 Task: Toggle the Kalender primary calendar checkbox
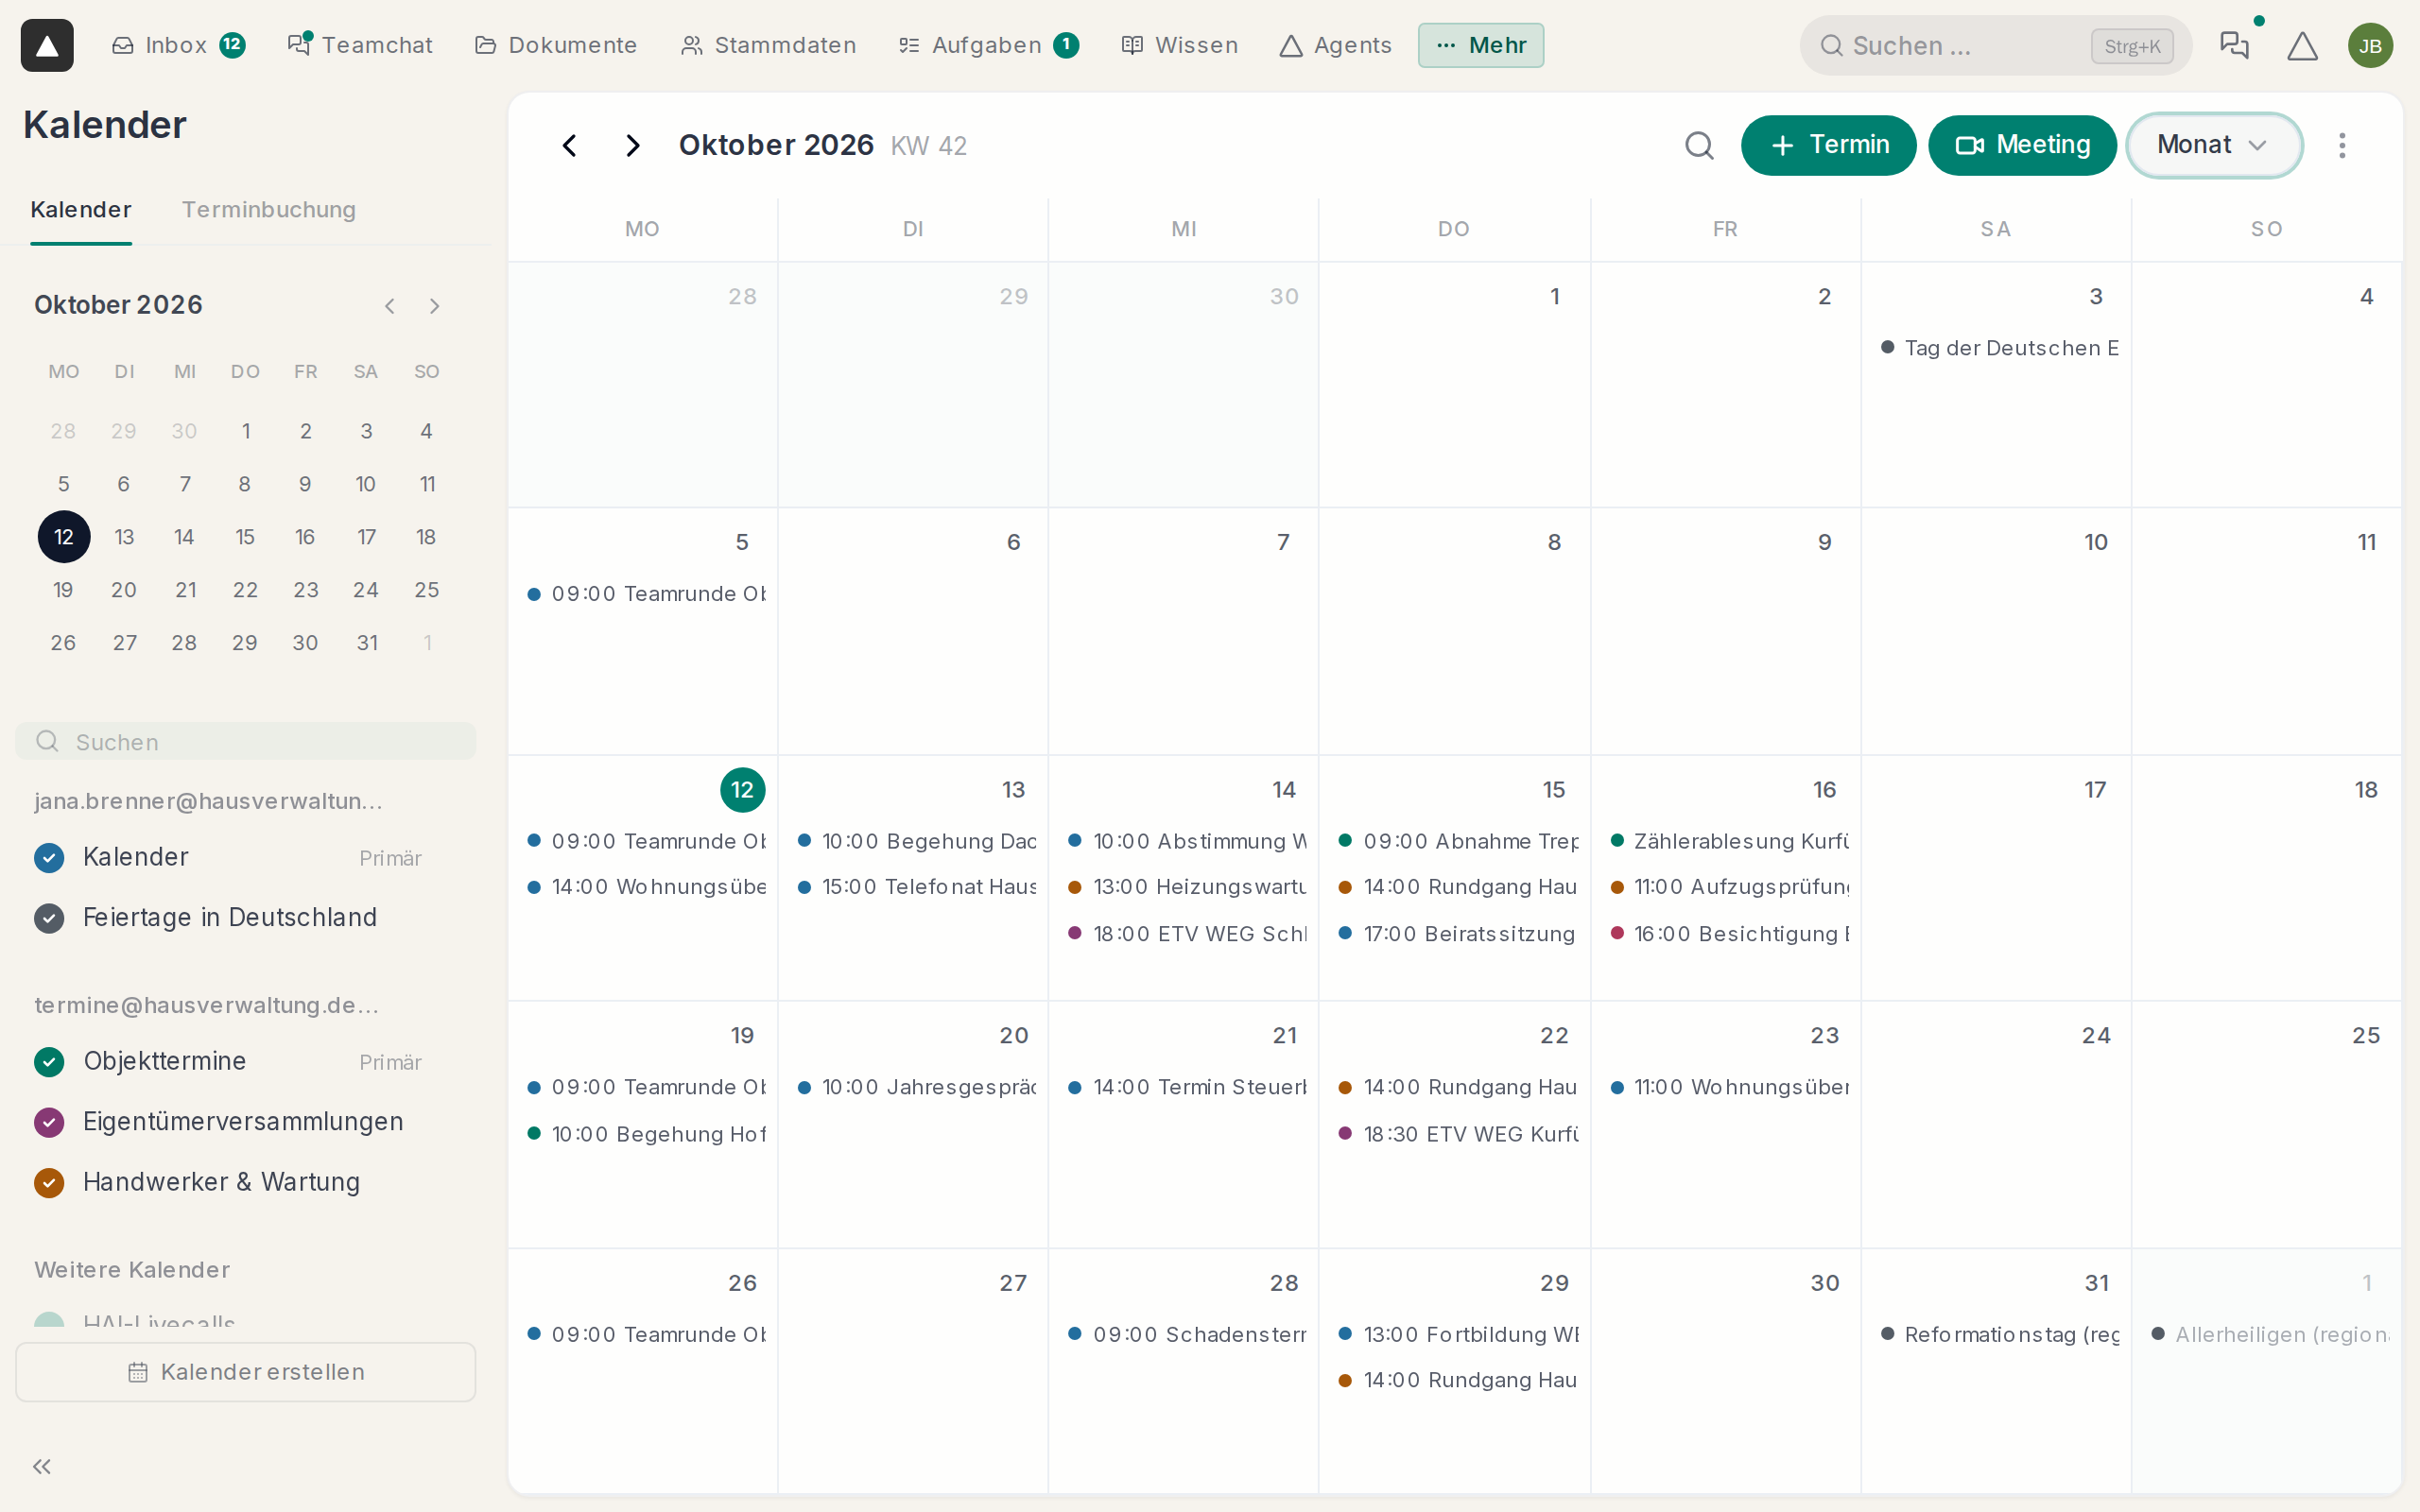49,857
